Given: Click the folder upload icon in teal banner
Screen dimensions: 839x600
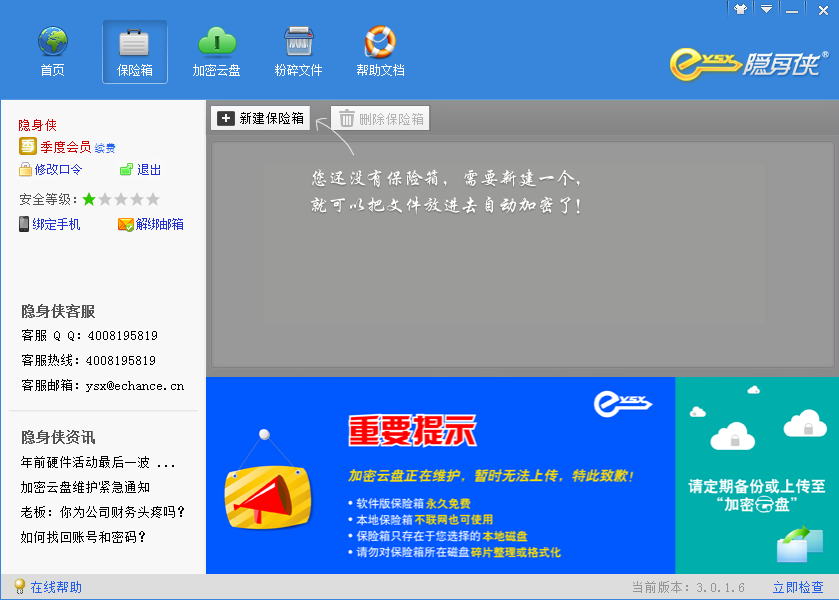Looking at the screenshot, I should pos(799,544).
